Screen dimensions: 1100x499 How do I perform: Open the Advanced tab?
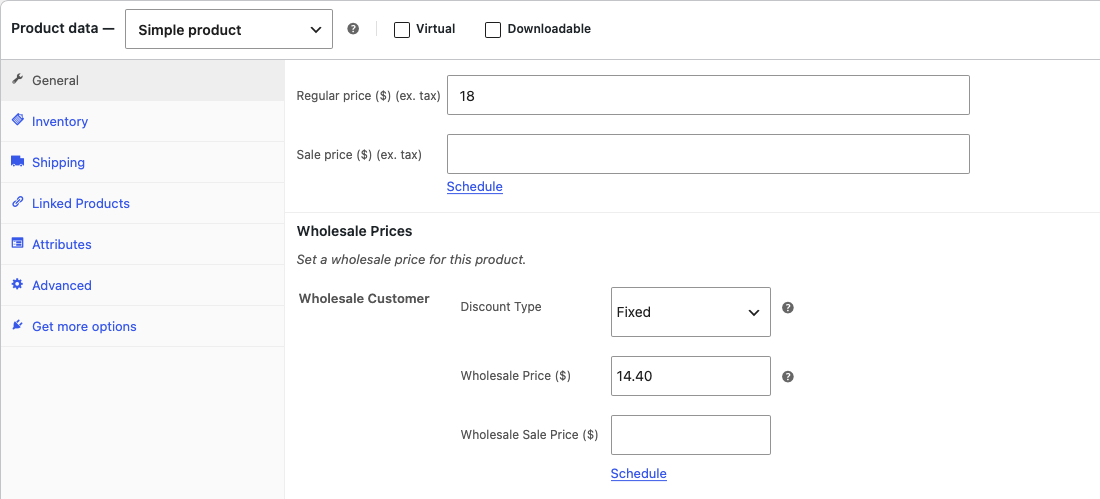[x=142, y=286]
